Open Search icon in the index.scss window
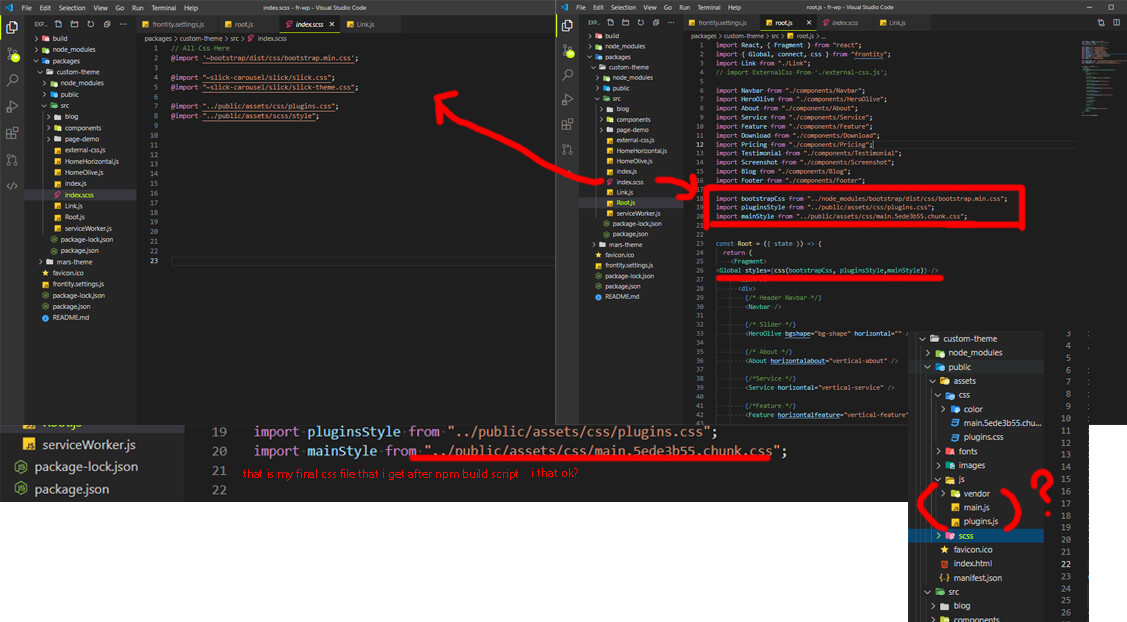The image size is (1127, 622). [13, 80]
